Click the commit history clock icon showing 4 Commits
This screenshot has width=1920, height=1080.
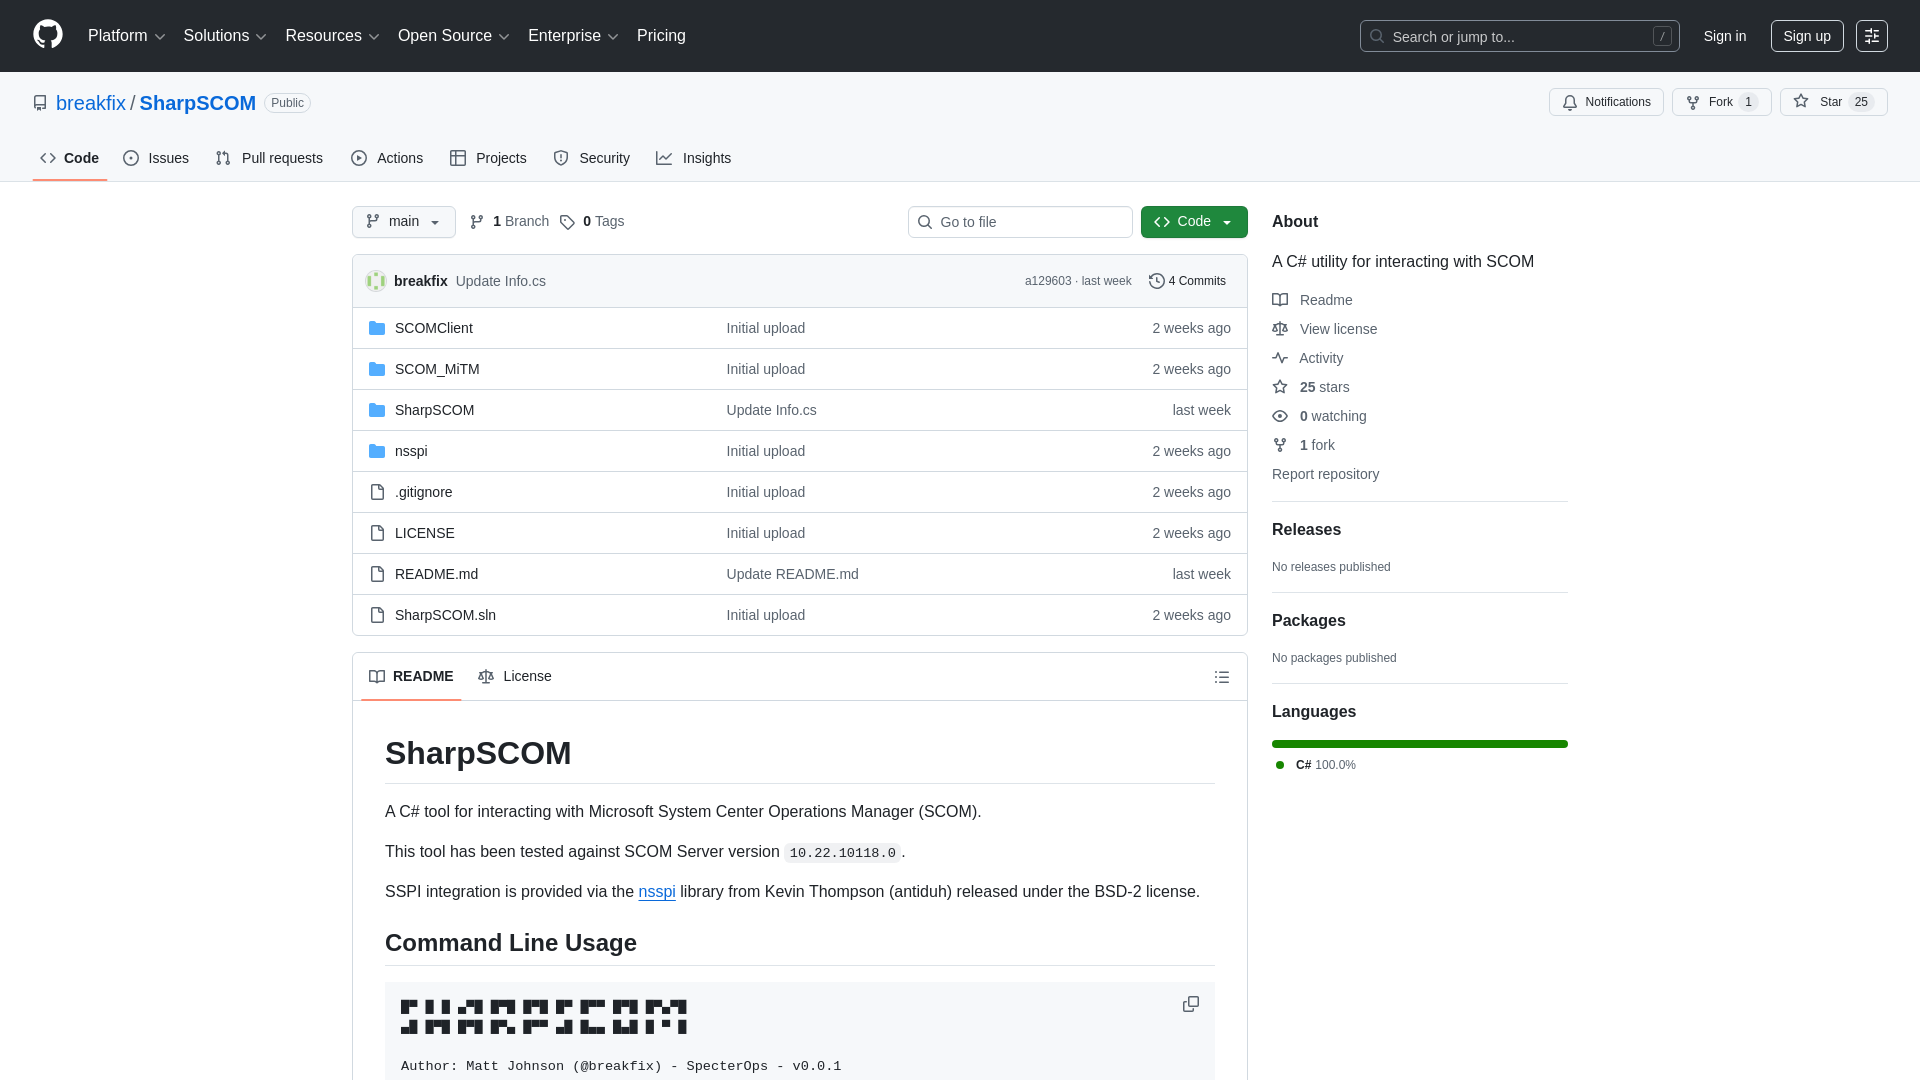pos(1158,281)
